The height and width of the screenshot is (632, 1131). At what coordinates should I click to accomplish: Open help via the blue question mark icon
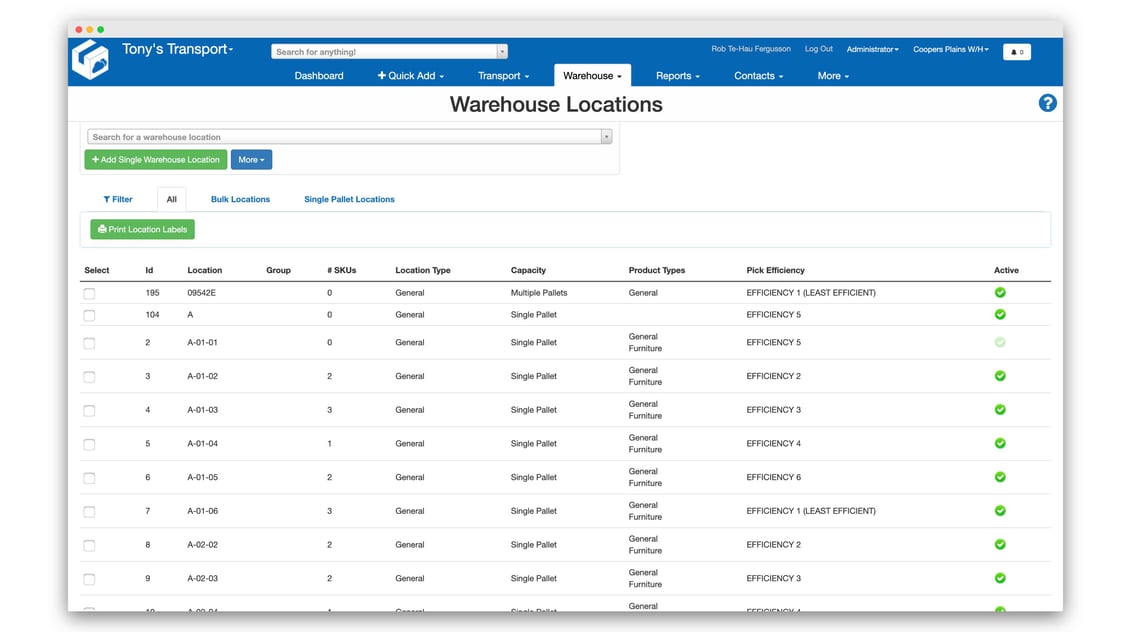[1047, 103]
